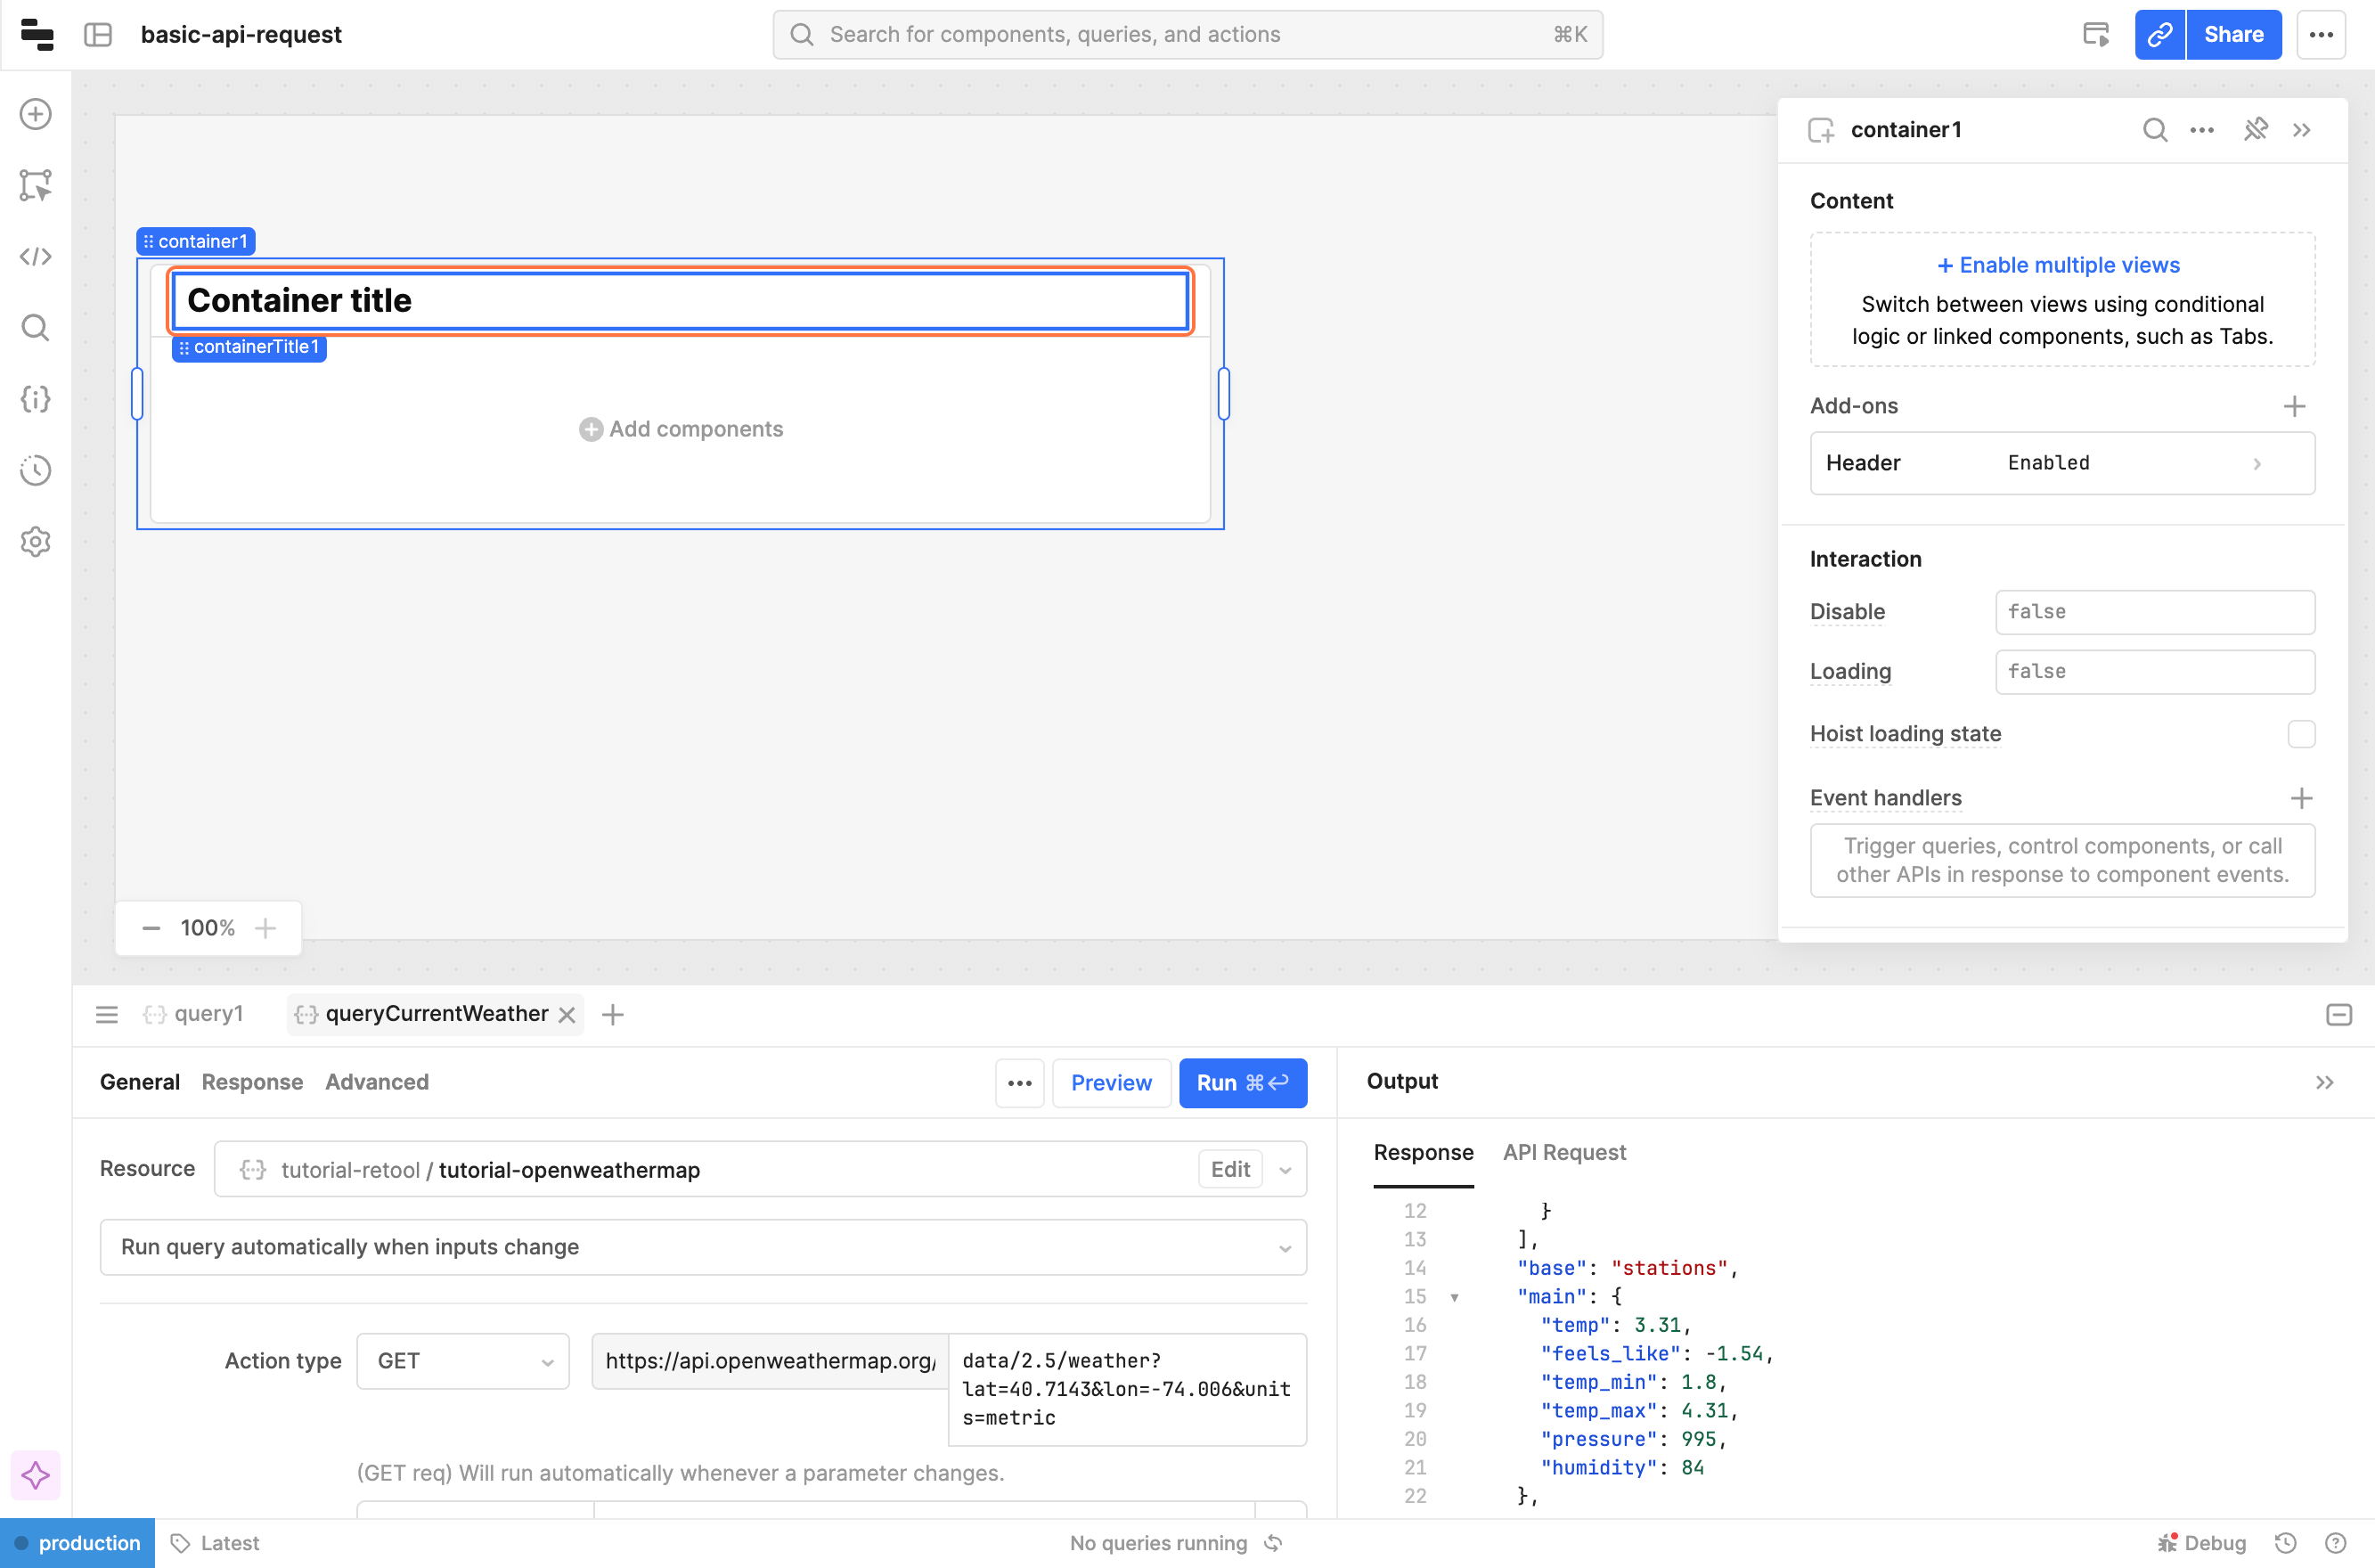2375x1568 pixels.
Task: Click the copy link icon beside Share
Action: click(x=2159, y=35)
